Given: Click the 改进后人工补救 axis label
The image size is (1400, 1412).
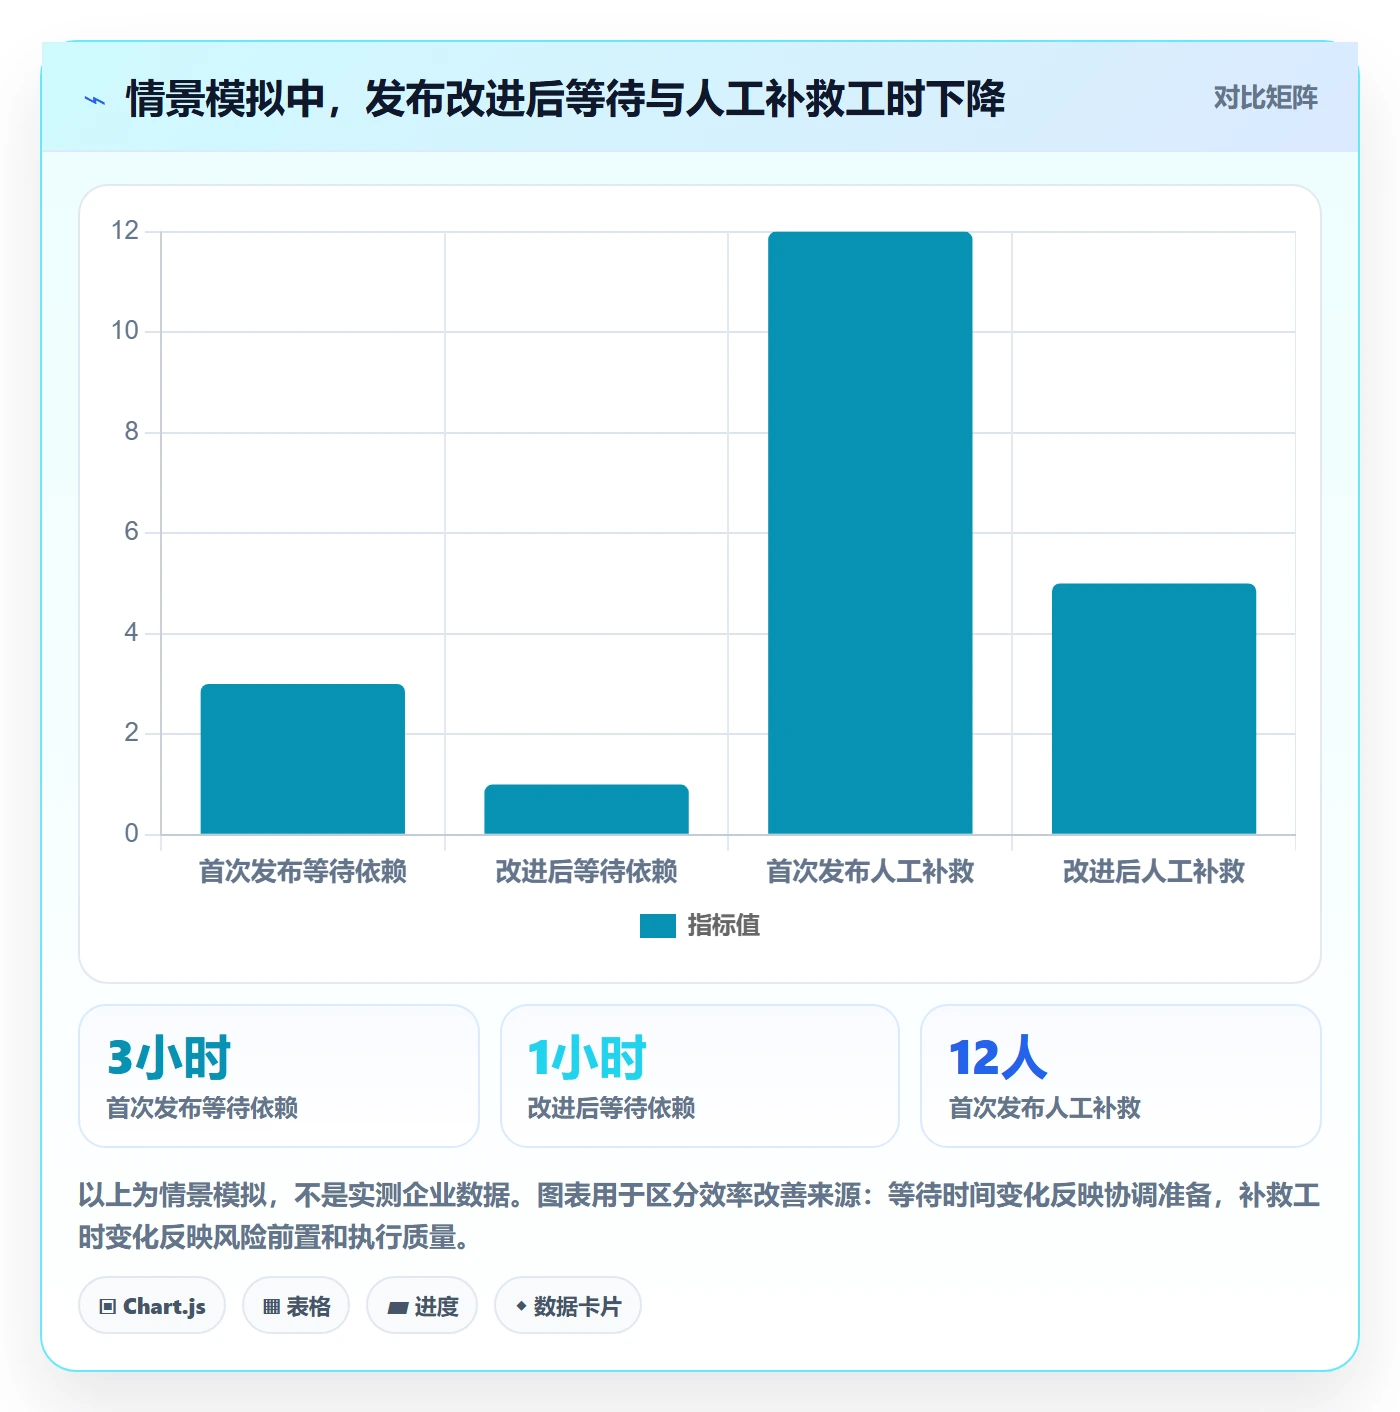Looking at the screenshot, I should [1154, 872].
